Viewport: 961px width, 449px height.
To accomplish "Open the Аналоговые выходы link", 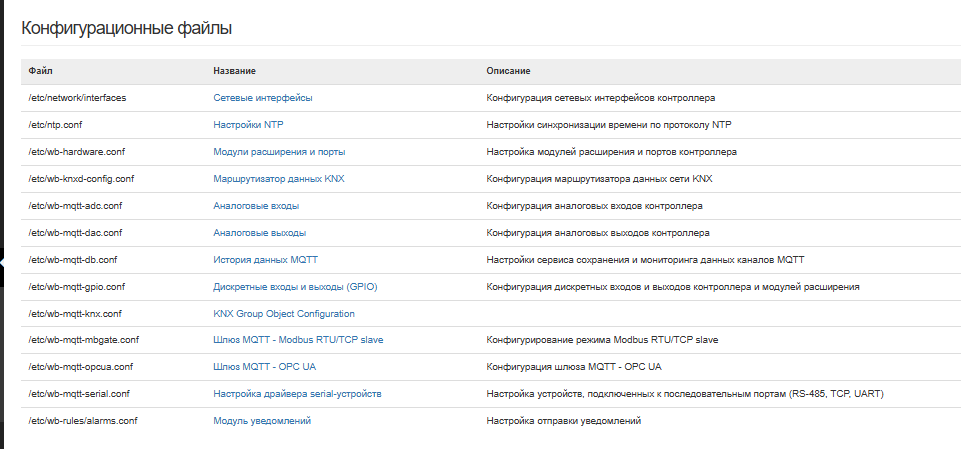I will [x=259, y=233].
